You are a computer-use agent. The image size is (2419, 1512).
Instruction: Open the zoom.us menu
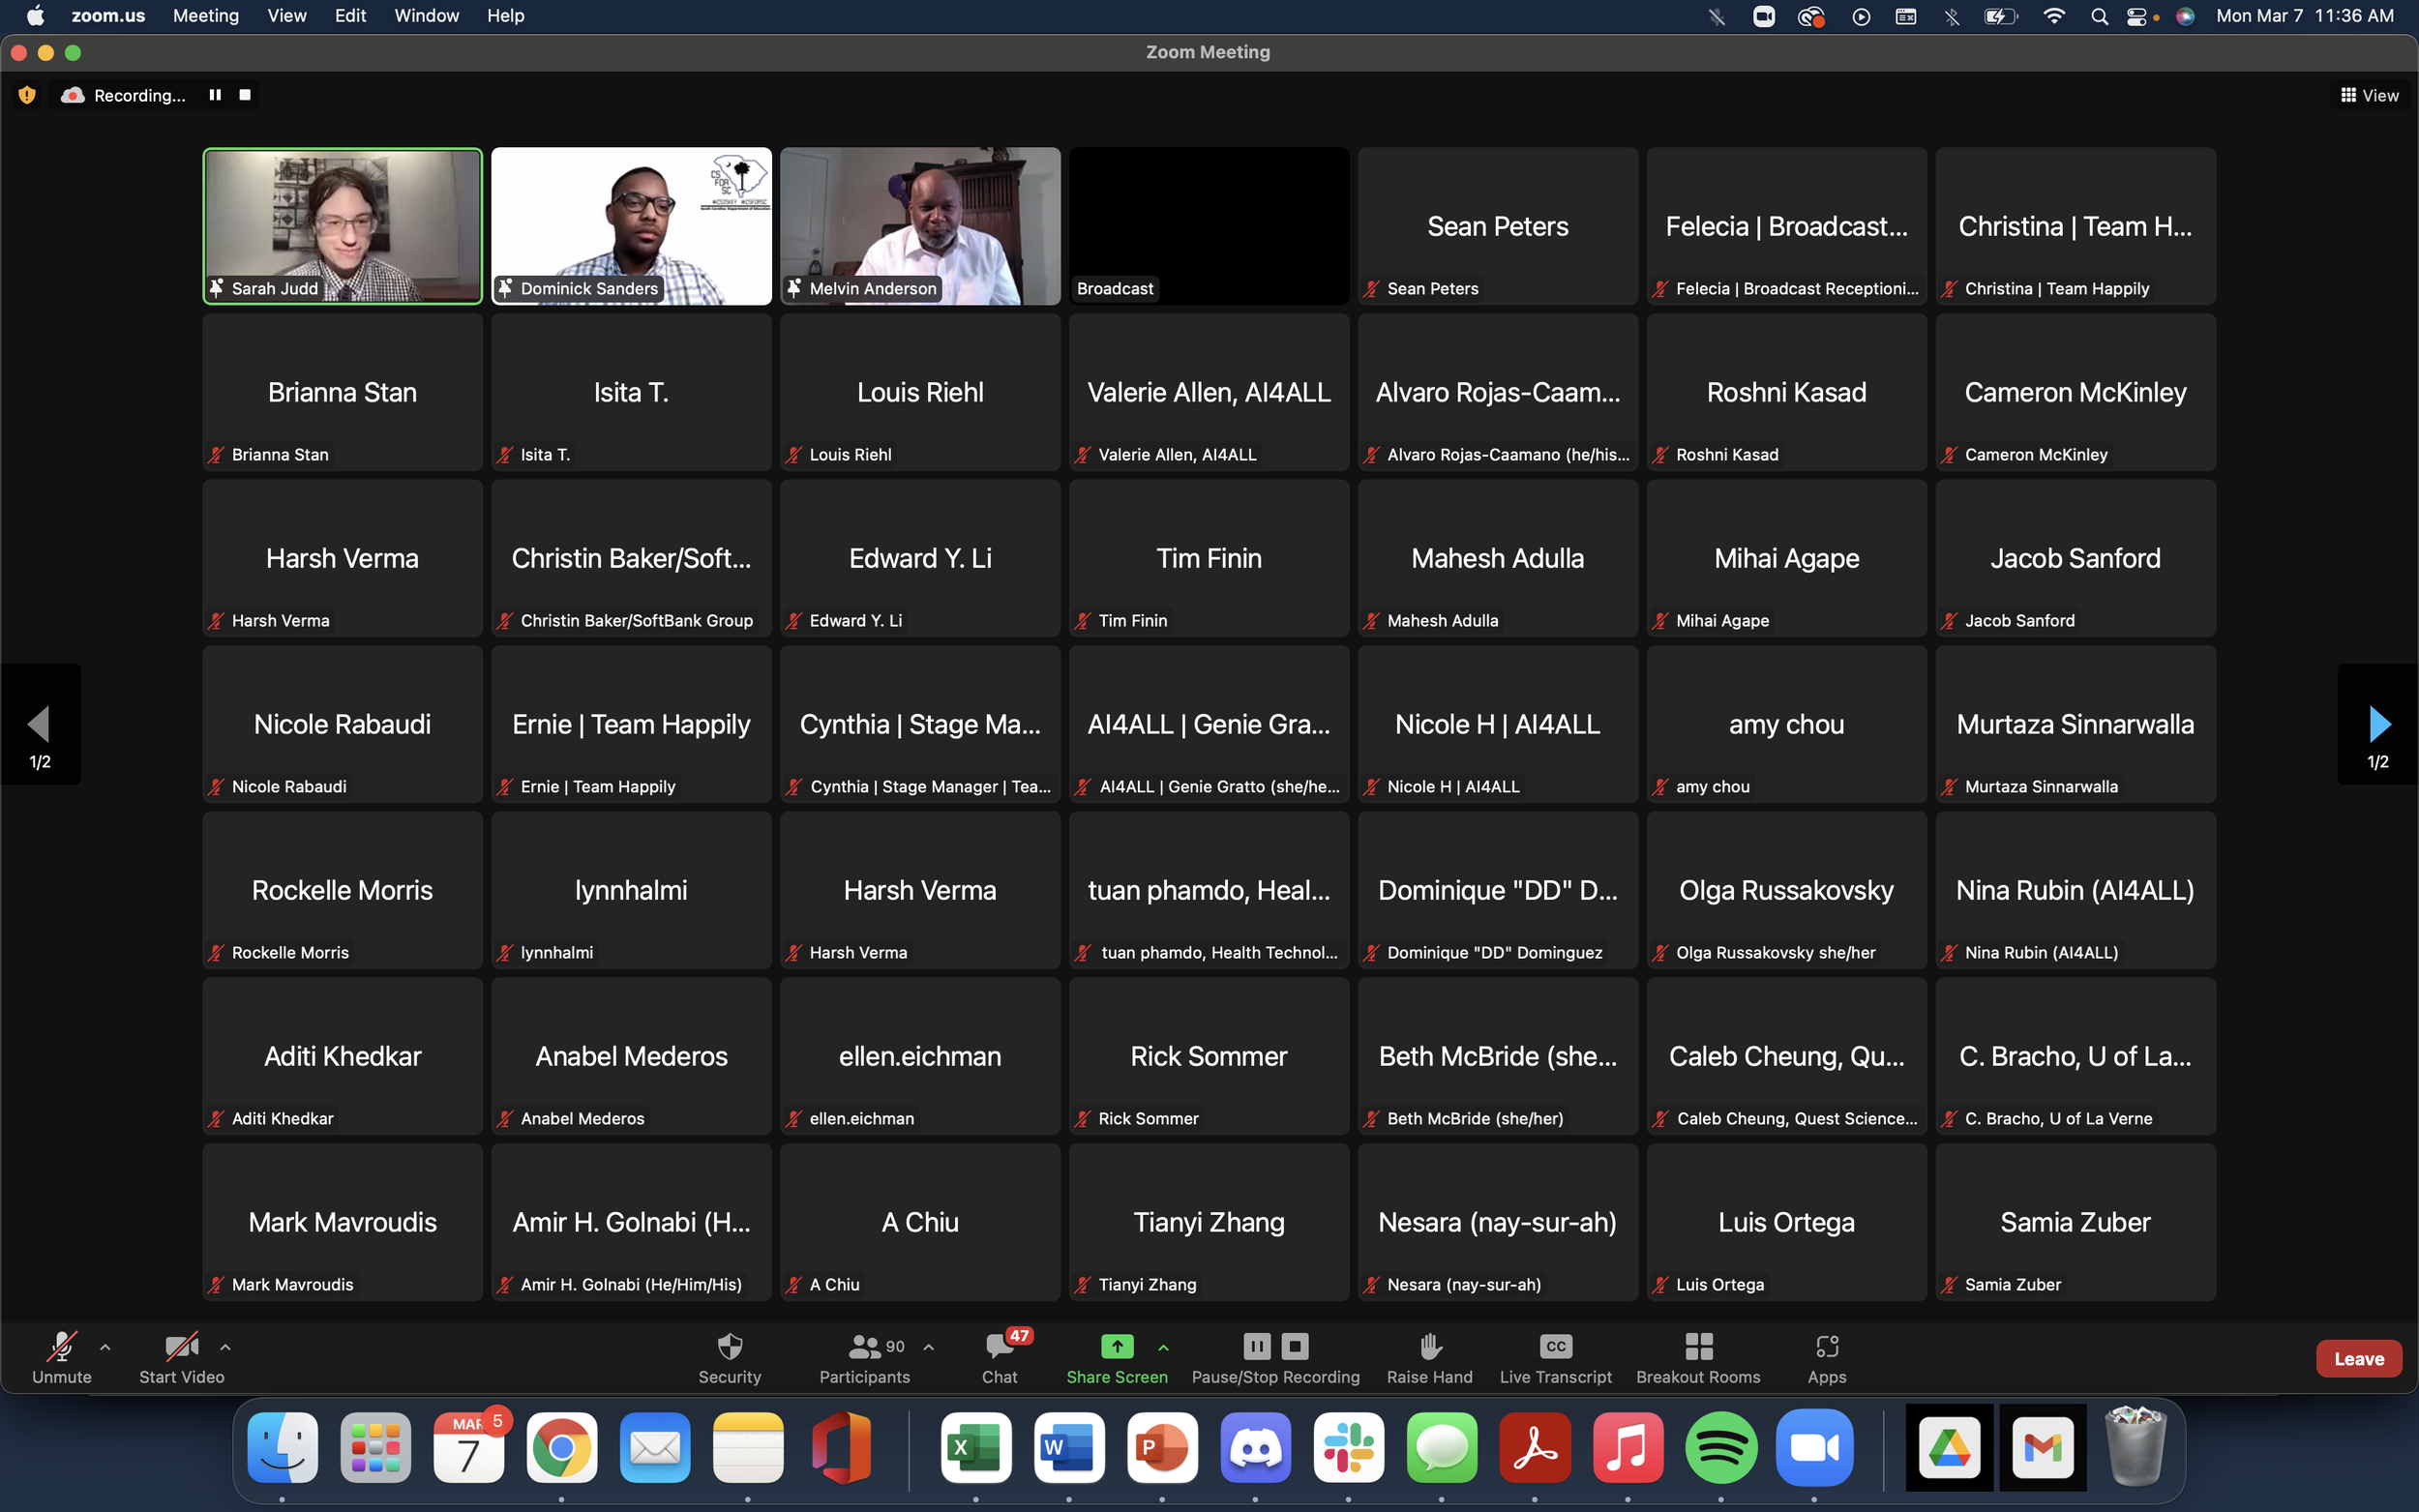pos(108,16)
